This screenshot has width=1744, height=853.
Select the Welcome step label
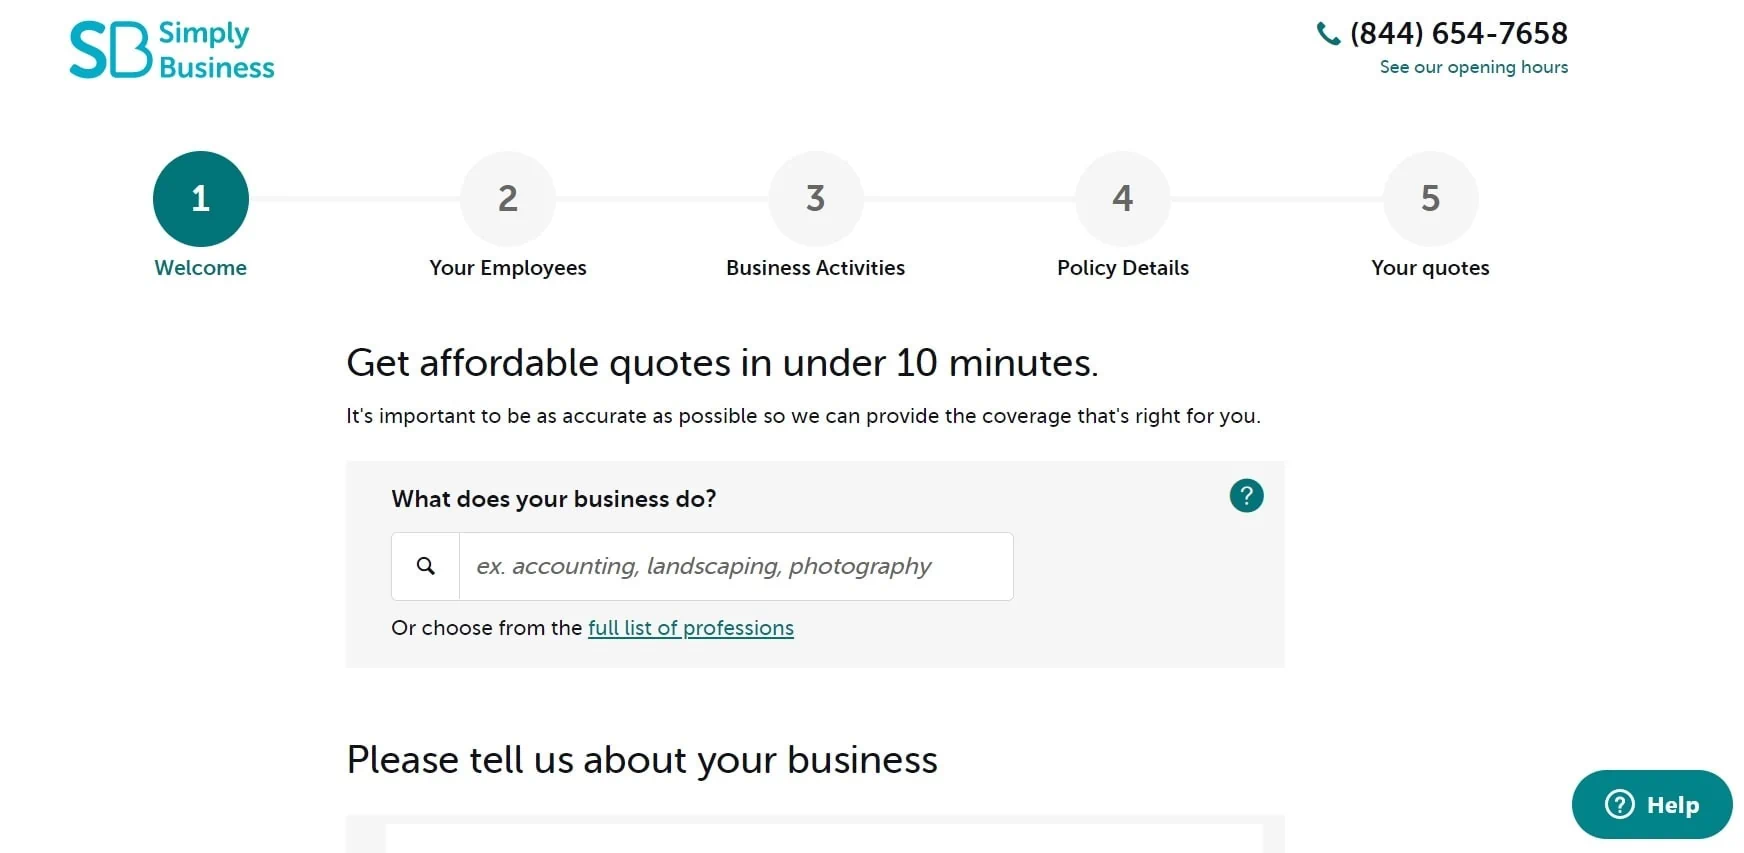pos(201,268)
